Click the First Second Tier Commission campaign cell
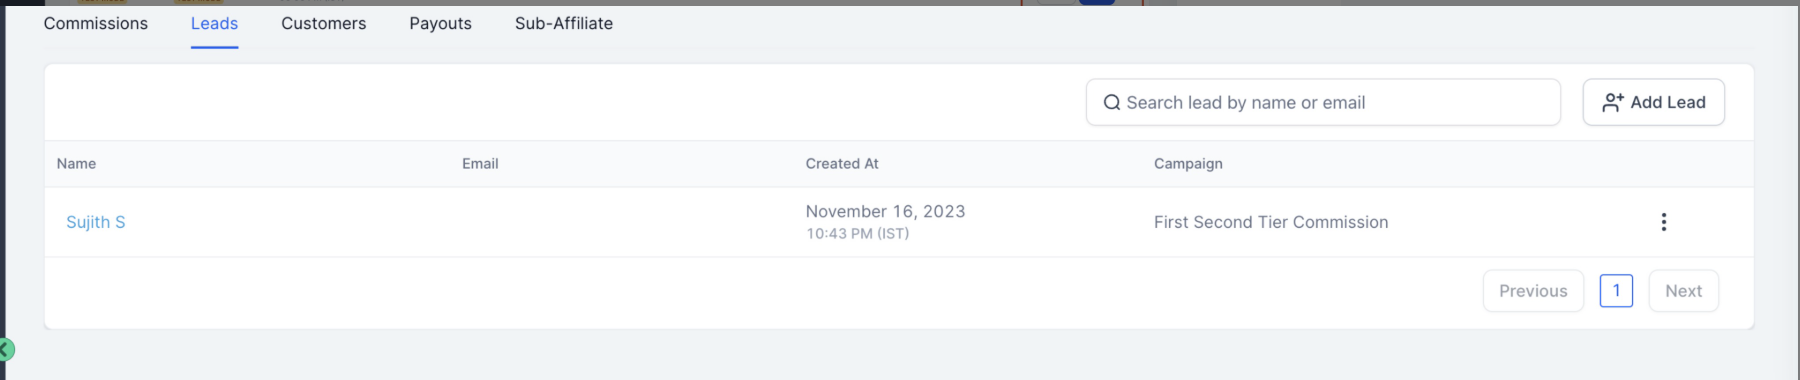Viewport: 1800px width, 380px height. [x=1271, y=222]
